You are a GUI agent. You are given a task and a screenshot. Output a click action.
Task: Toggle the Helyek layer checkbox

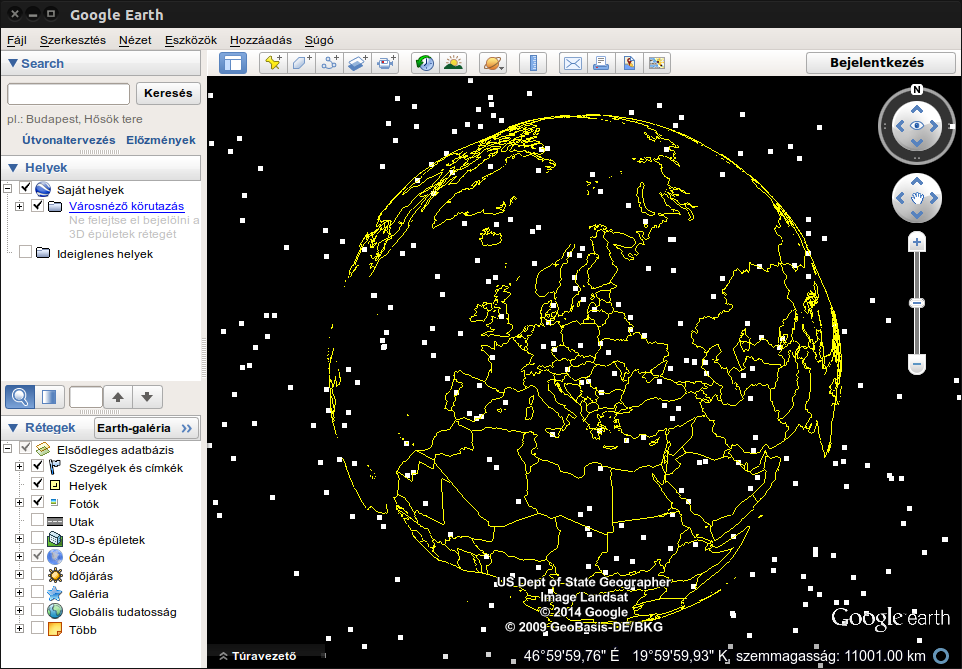point(37,484)
